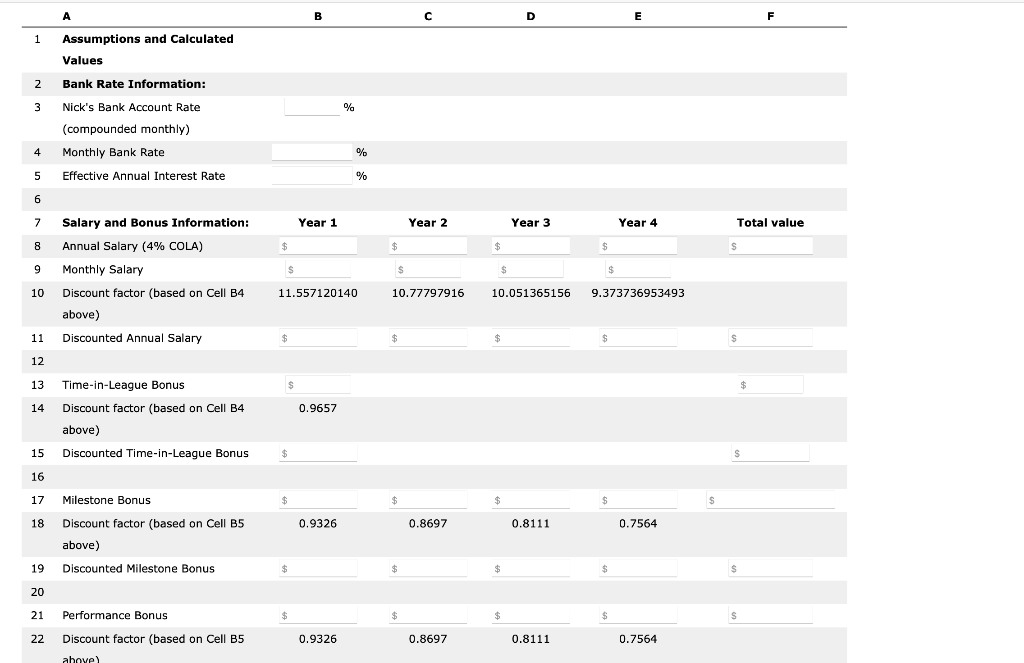Viewport: 1024px width, 663px height.
Task: Click discount factor value 10.051365156
Action: tap(531, 293)
